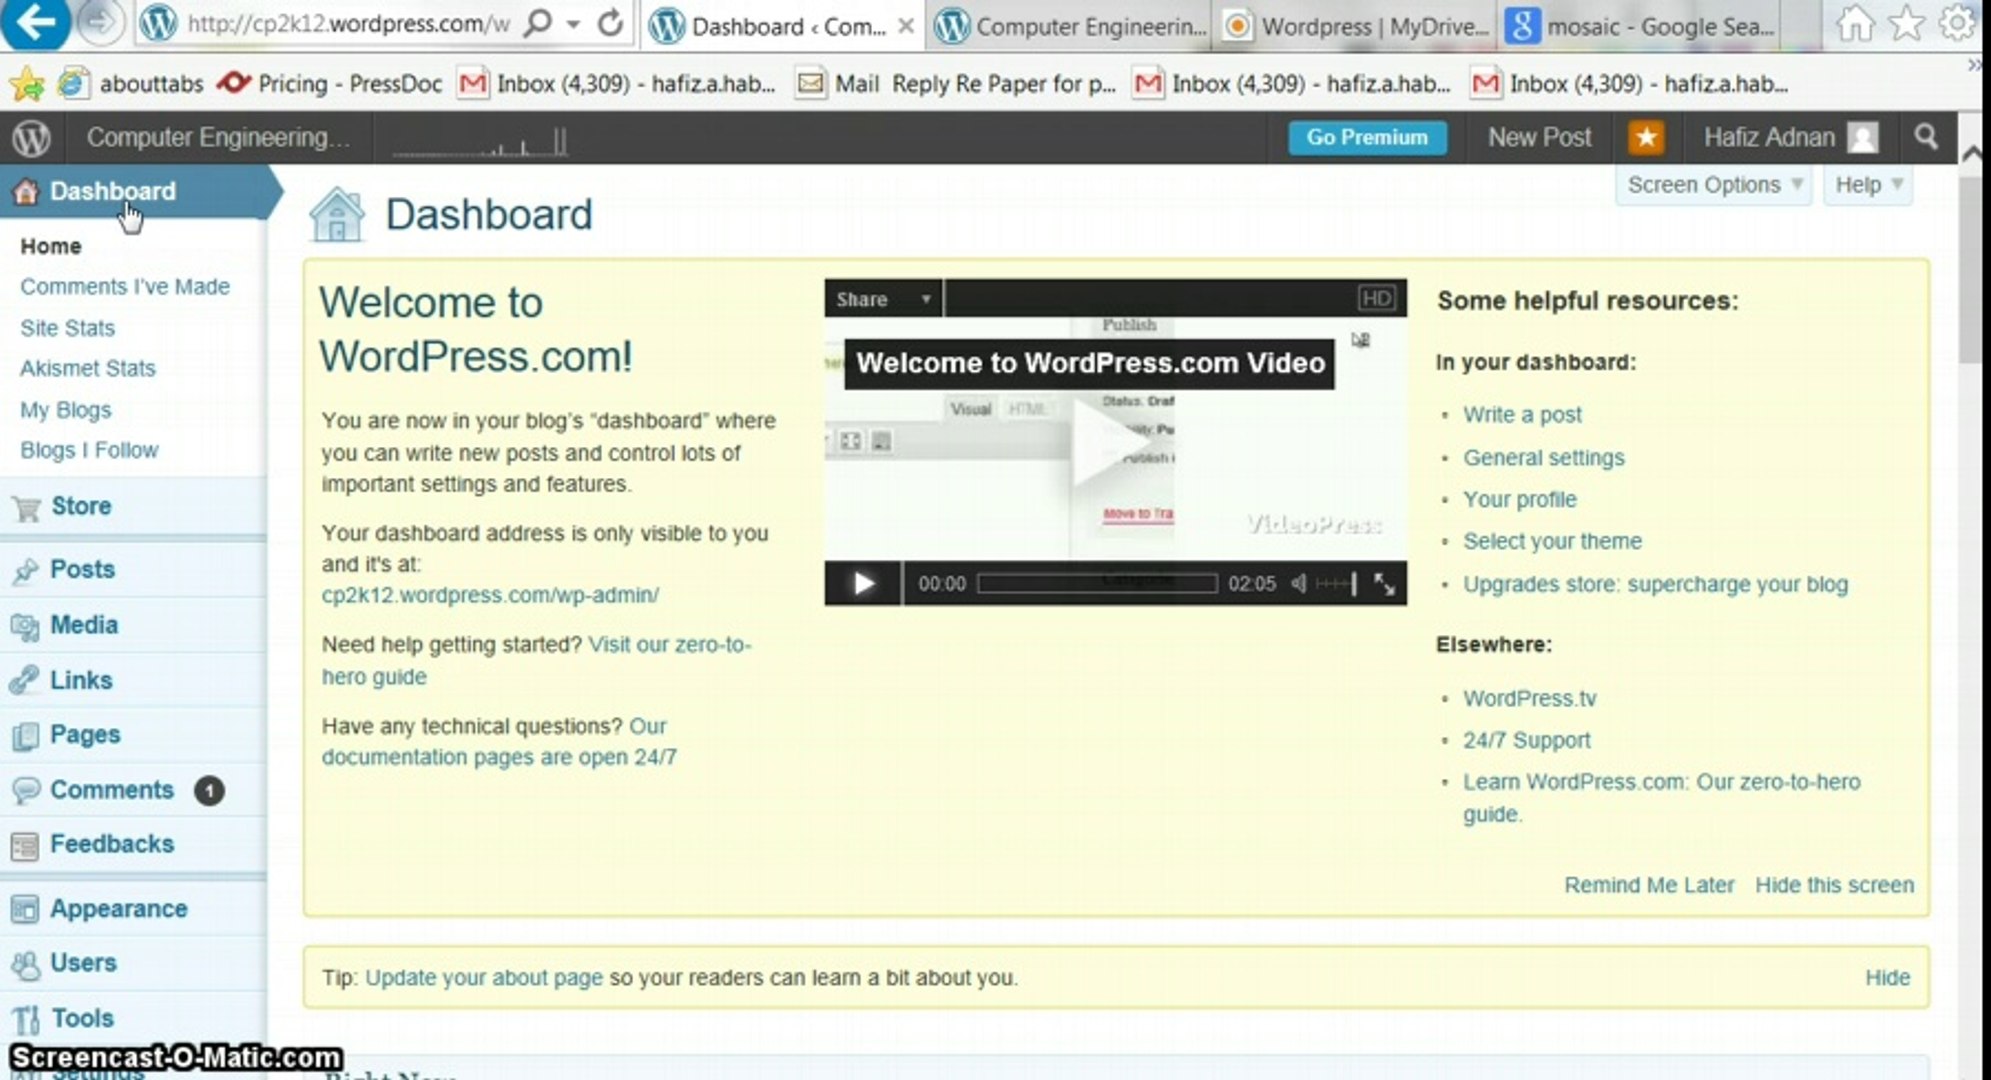Image resolution: width=1991 pixels, height=1080 pixels.
Task: Open the Pricing - PressDoc bookmark
Action: click(329, 84)
